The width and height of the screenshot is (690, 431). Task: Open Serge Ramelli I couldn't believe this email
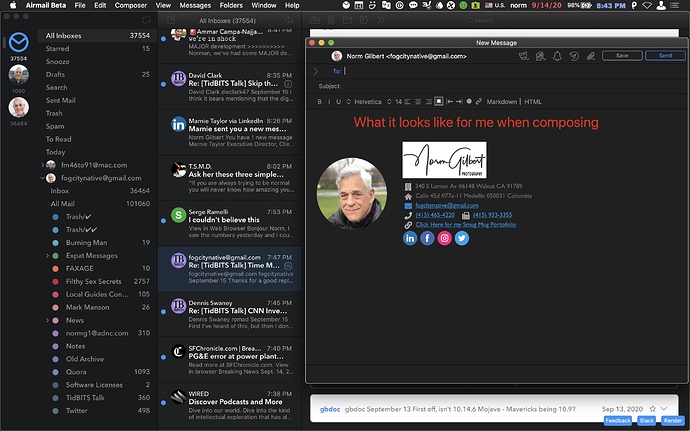(x=229, y=223)
